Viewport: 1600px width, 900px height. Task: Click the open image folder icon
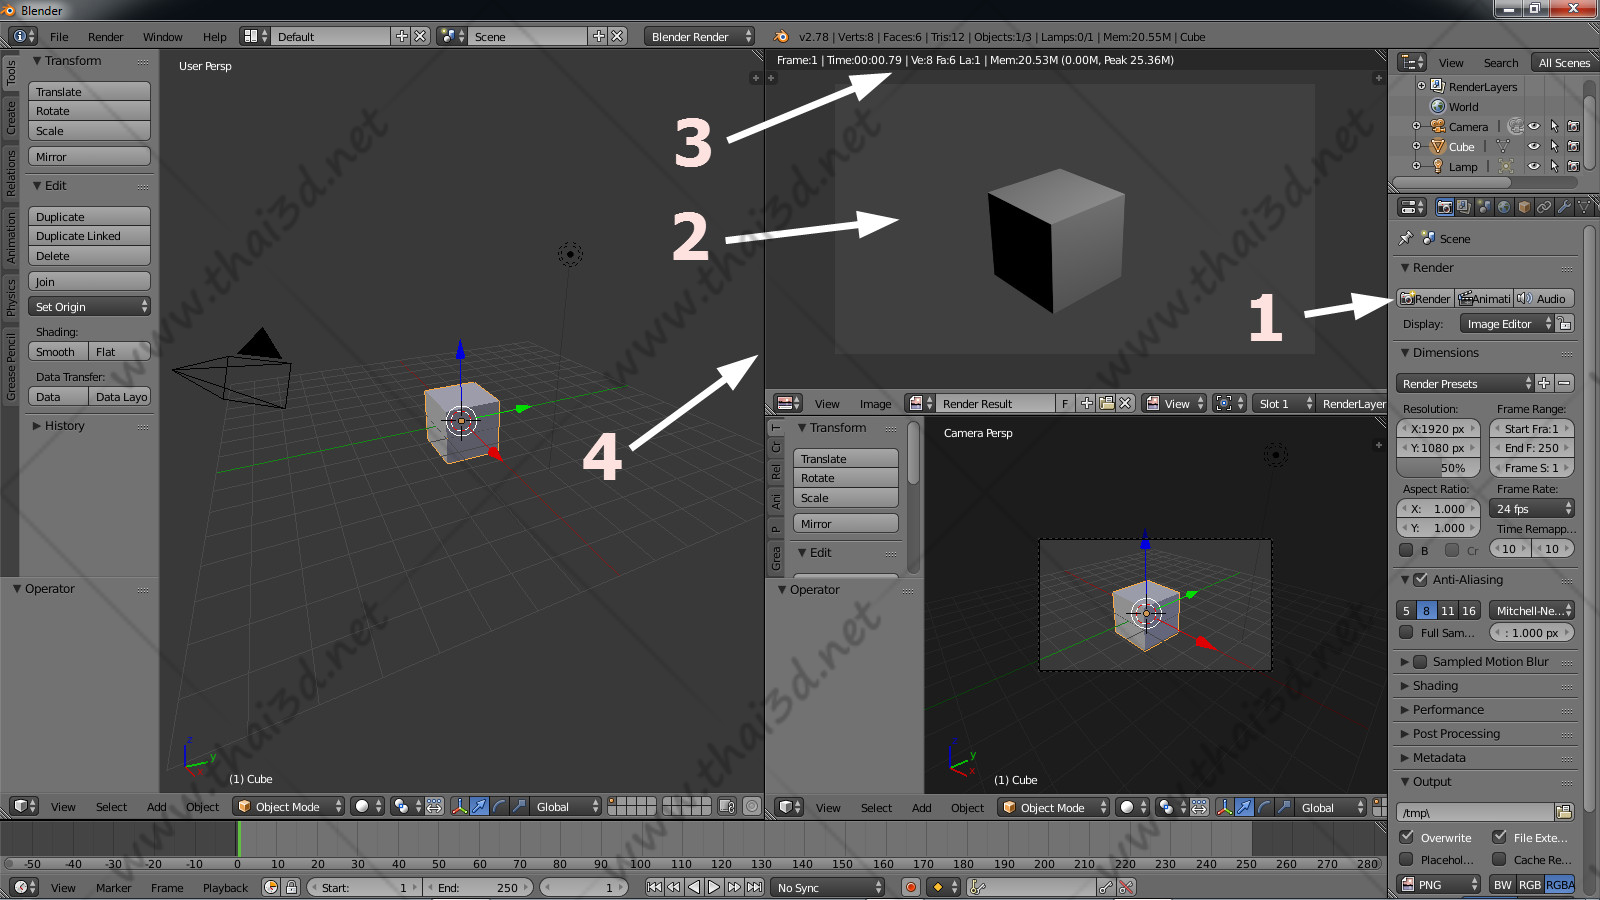1106,403
